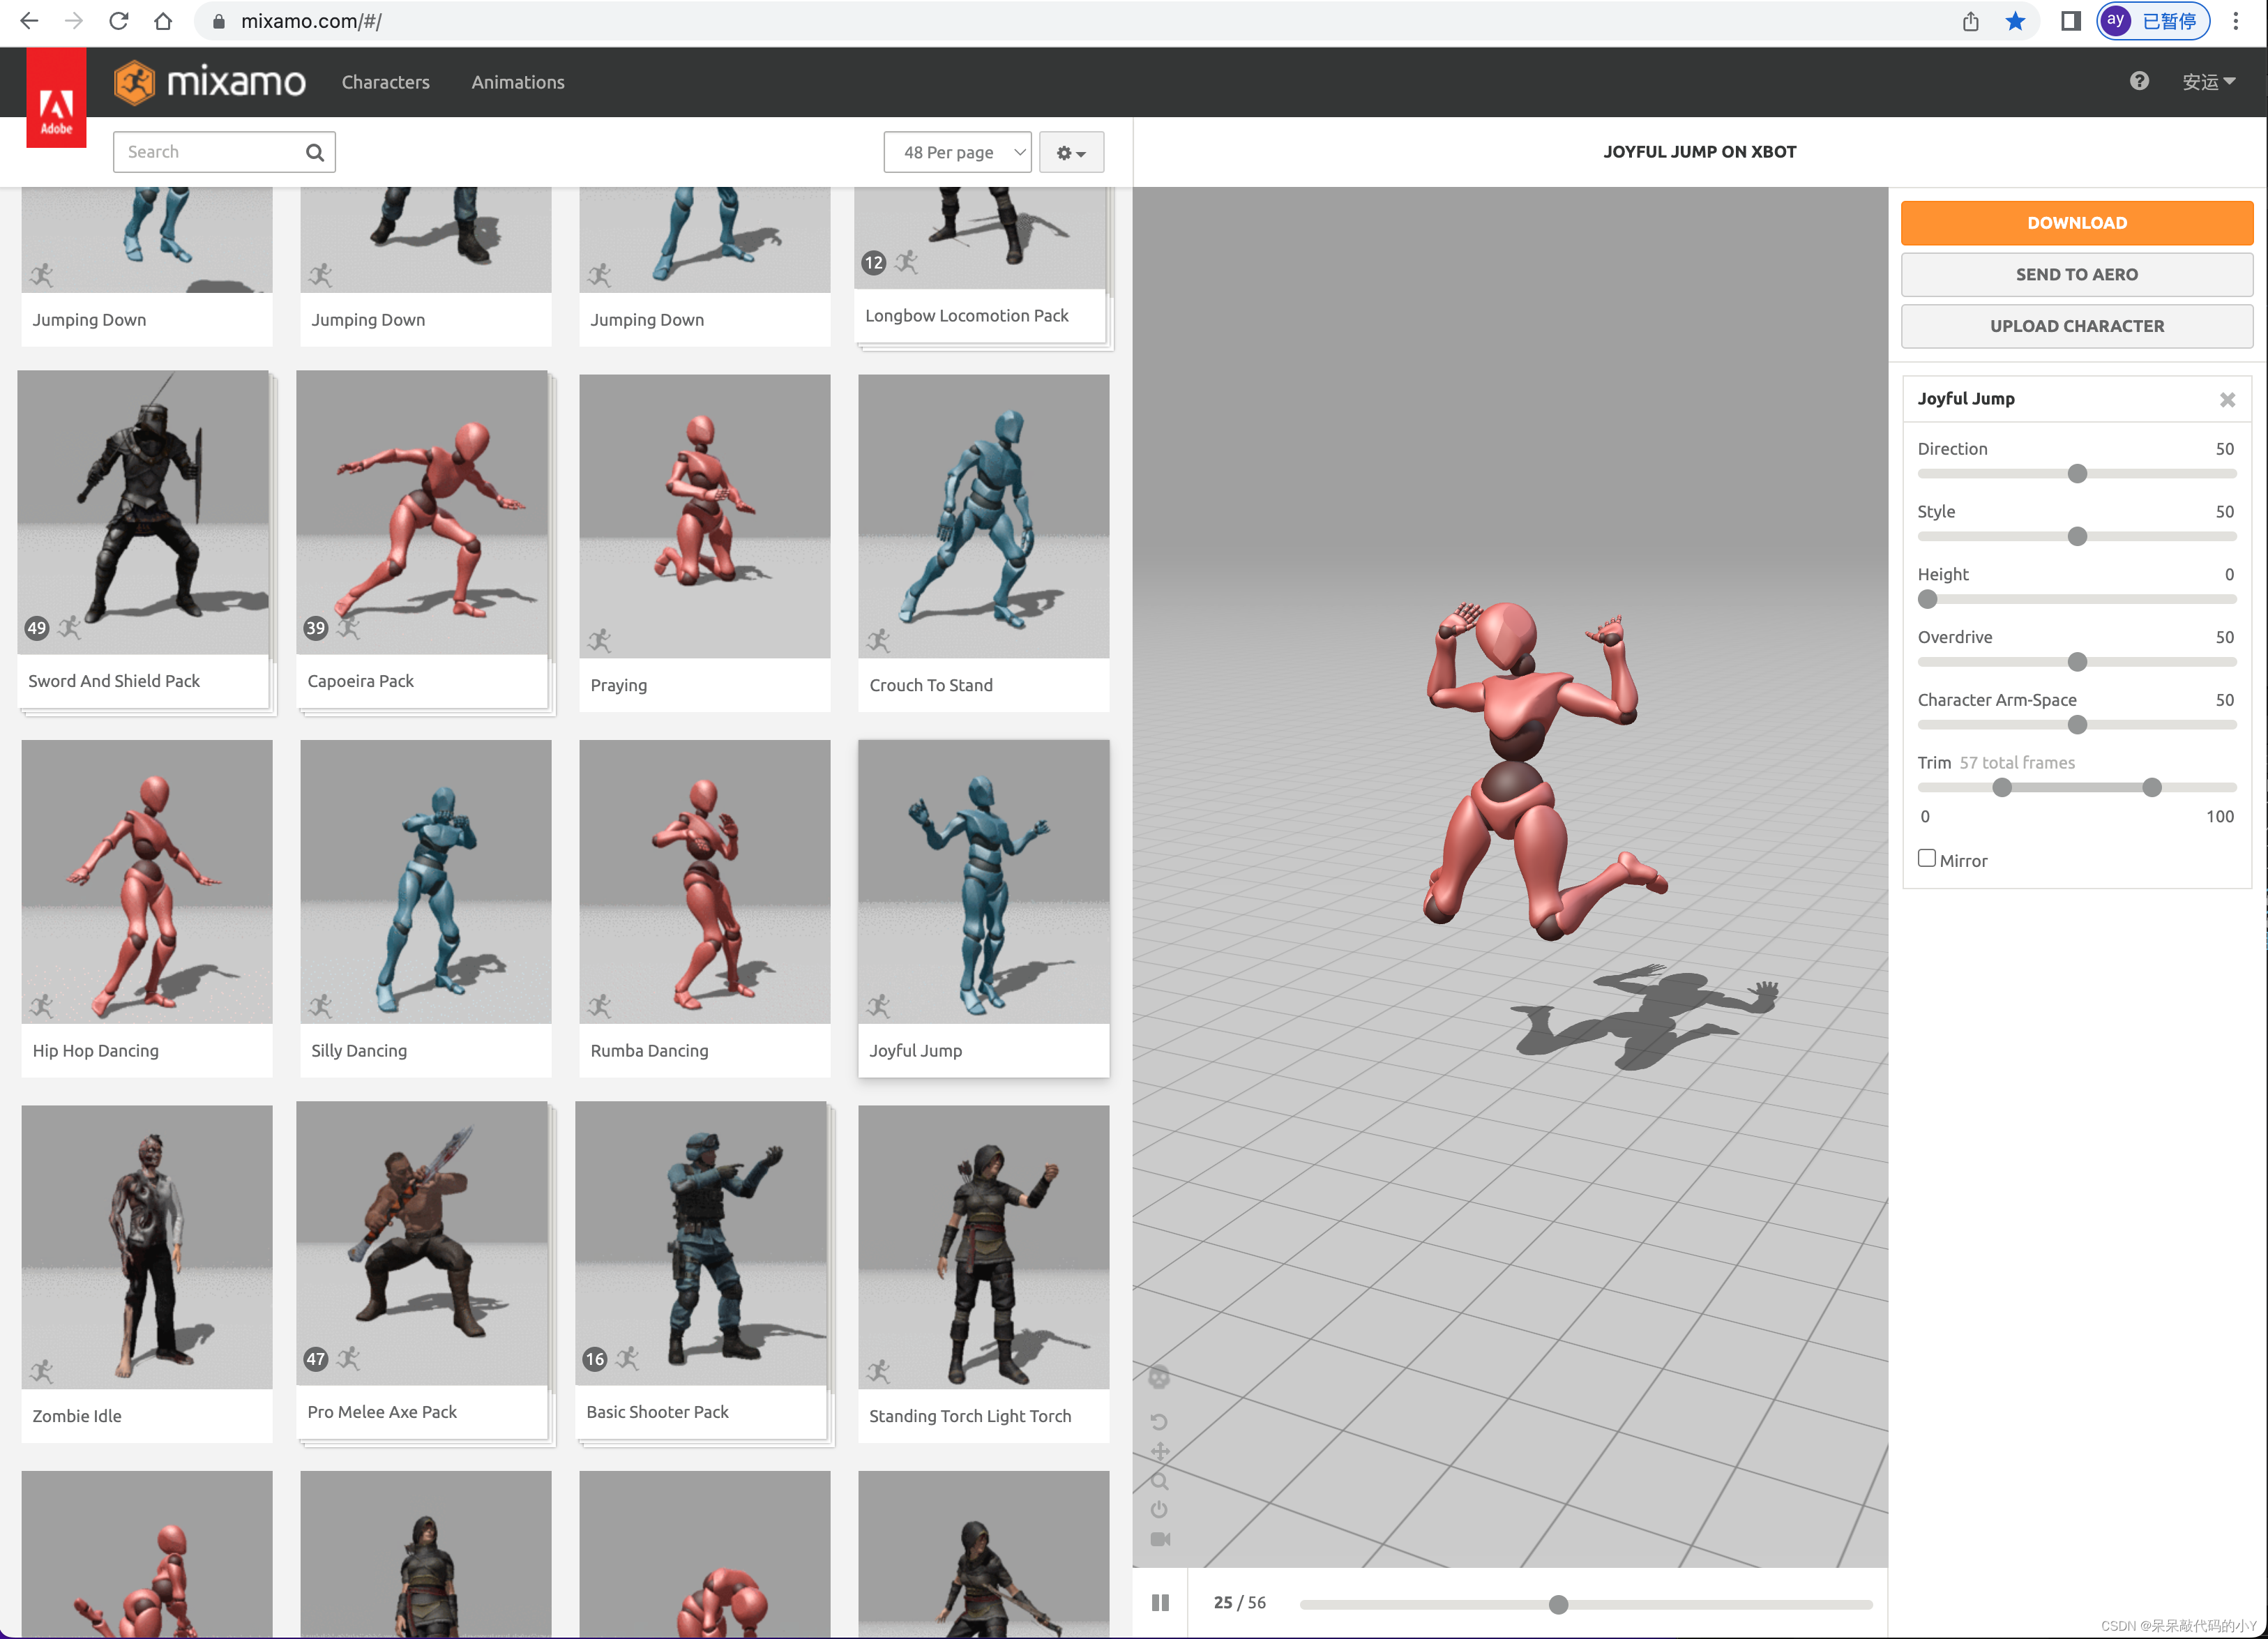Click the zoom magnifier icon in viewer
This screenshot has height=1639, width=2268.
pos(1159,1480)
